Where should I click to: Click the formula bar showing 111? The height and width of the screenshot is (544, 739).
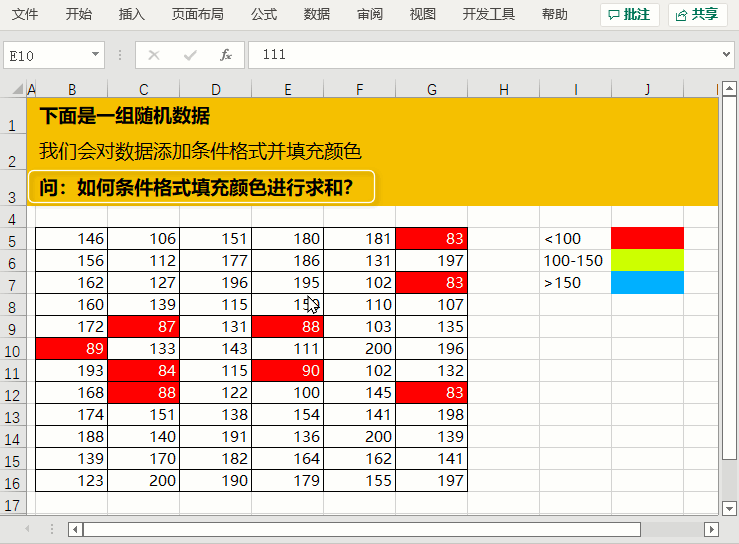[x=485, y=55]
